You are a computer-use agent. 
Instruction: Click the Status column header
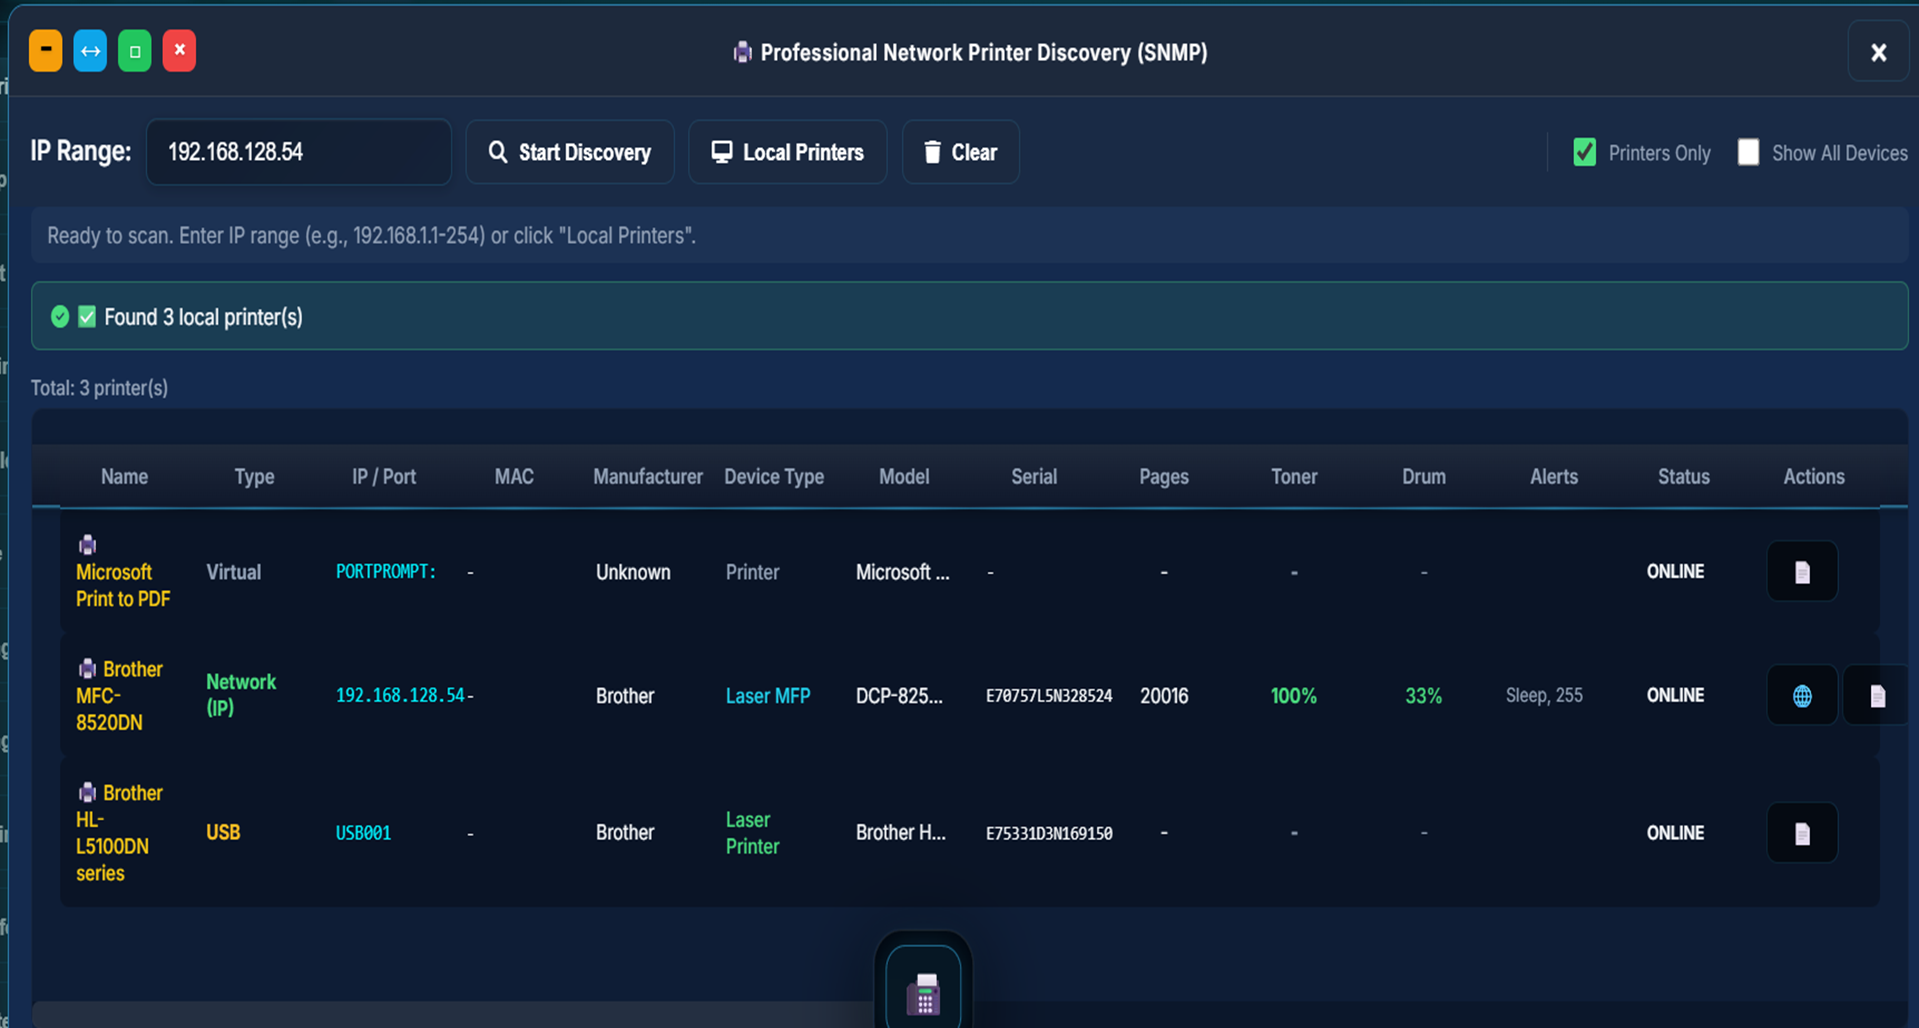click(x=1684, y=477)
